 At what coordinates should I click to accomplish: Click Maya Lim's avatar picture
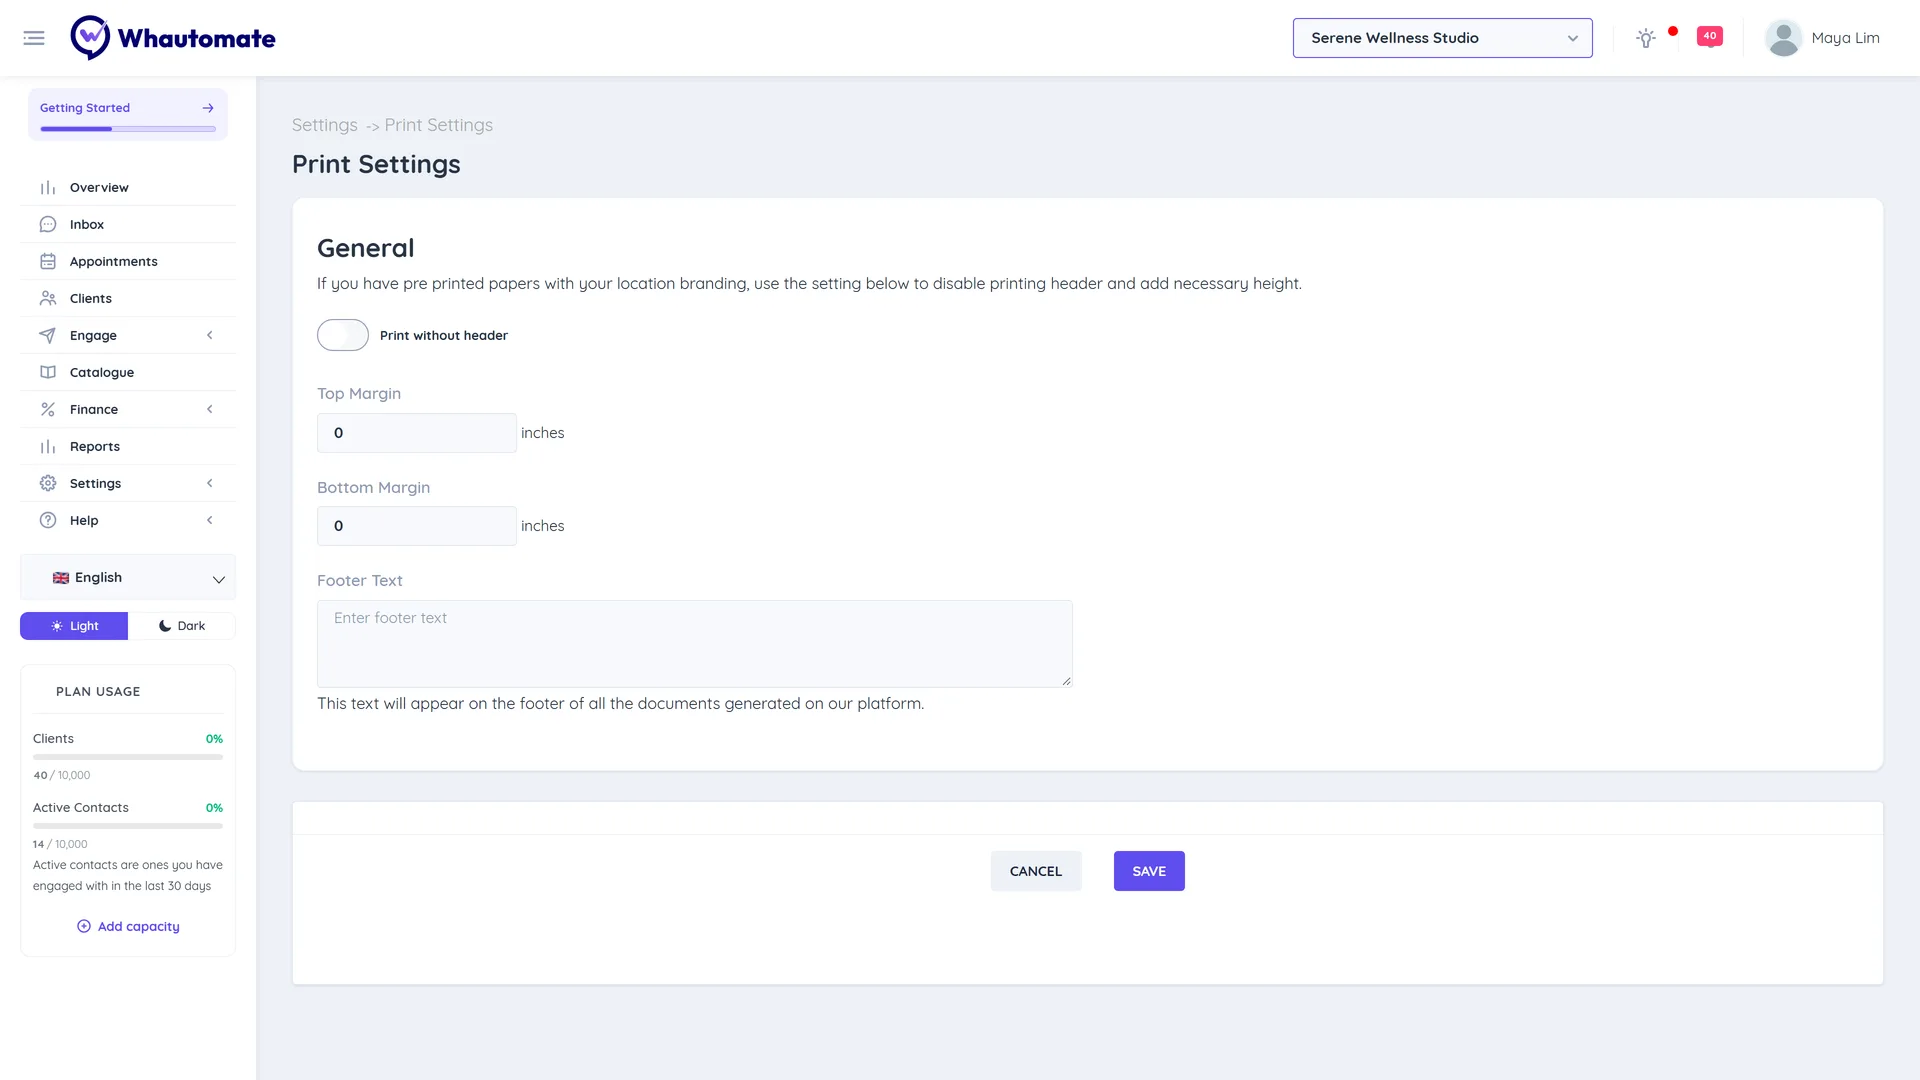[1783, 38]
